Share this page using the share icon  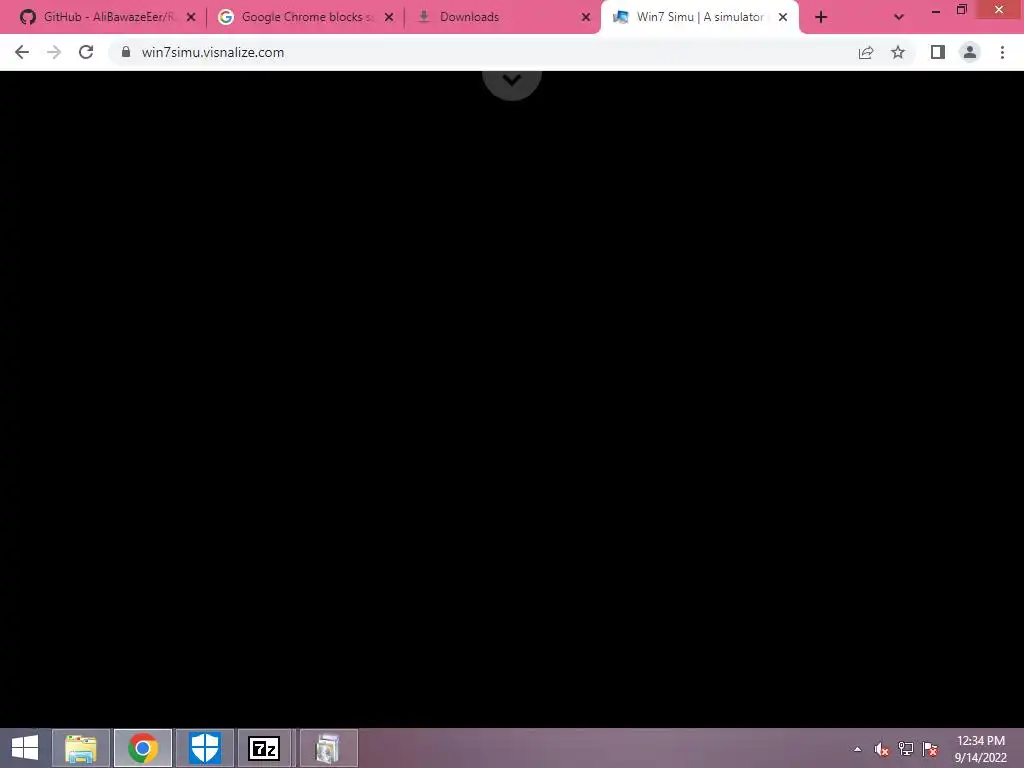click(x=866, y=52)
